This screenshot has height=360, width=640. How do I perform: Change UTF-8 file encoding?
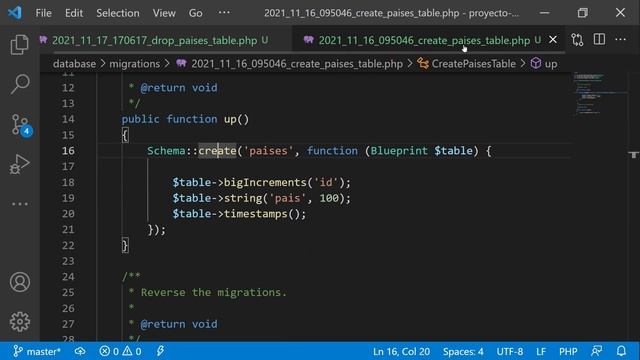click(509, 351)
